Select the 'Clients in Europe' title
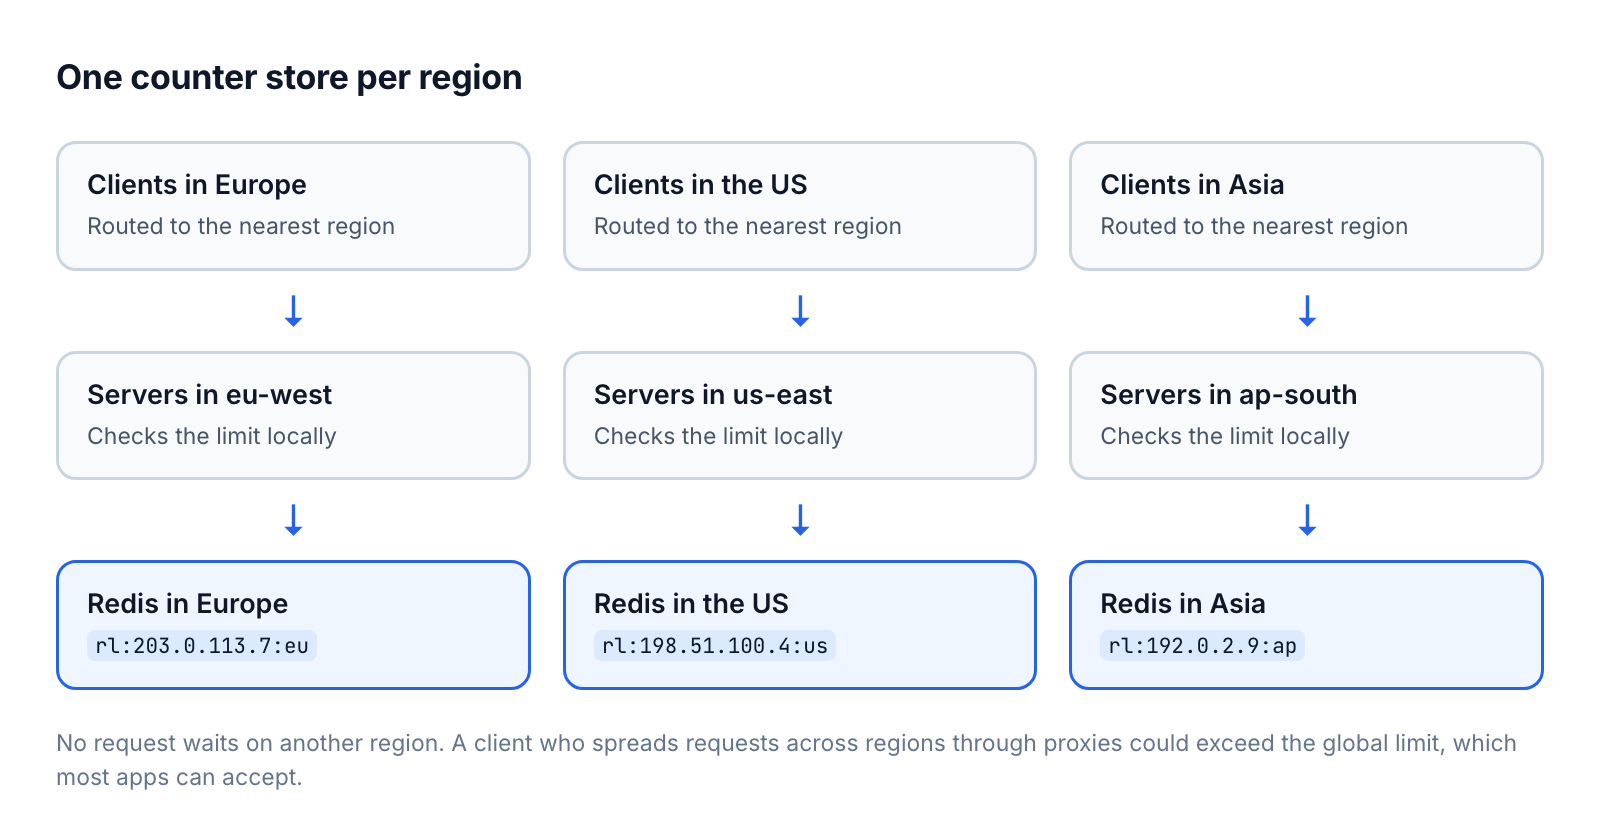Viewport: 1600px width, 838px height. pos(197,185)
